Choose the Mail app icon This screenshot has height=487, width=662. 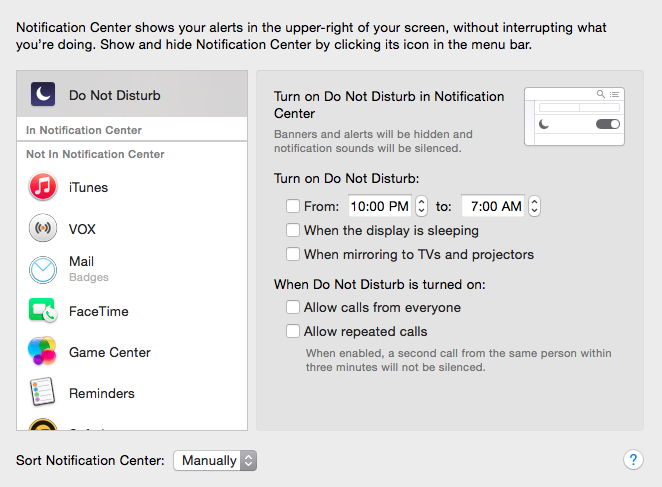coord(43,270)
